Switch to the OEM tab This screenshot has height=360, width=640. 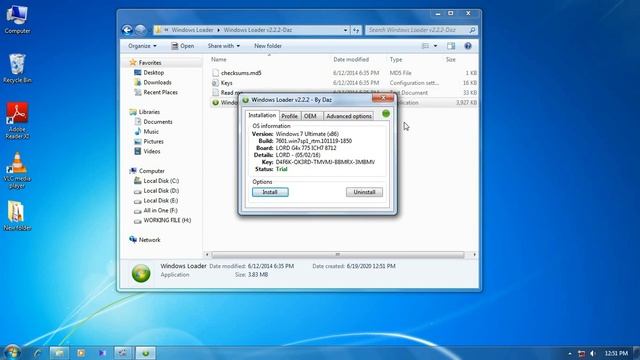[x=310, y=116]
